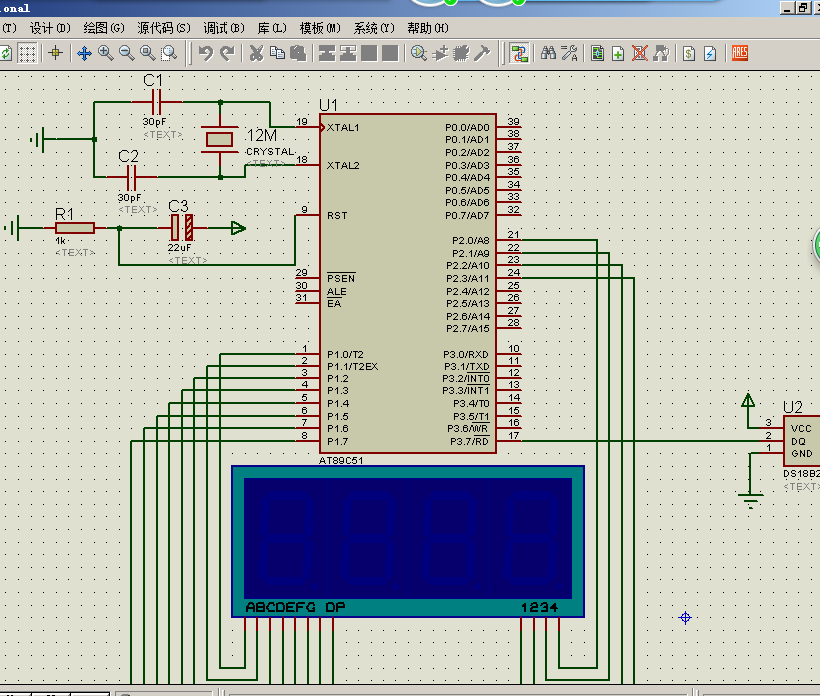
Task: Click the Copy to clipboard icon
Action: click(277, 53)
